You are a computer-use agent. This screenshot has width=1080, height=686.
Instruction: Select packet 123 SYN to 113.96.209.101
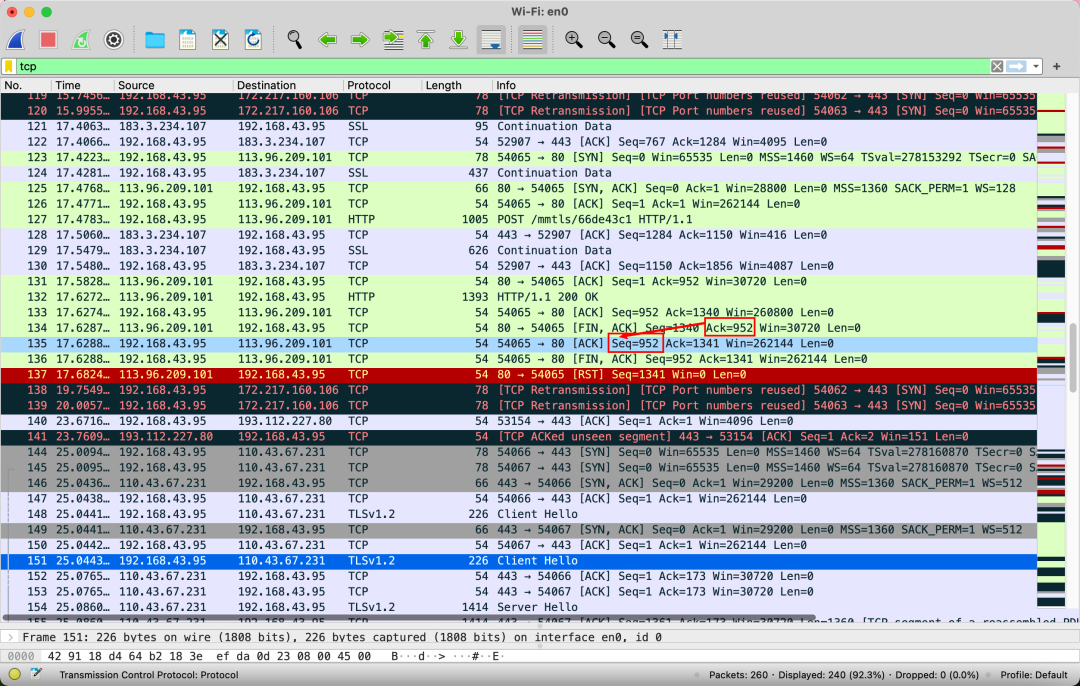pos(519,158)
